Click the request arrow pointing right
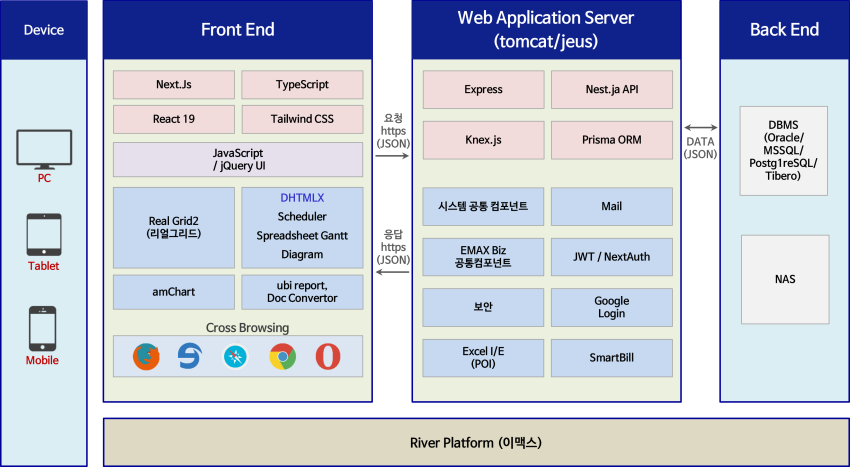The width and height of the screenshot is (850, 467). pos(392,156)
